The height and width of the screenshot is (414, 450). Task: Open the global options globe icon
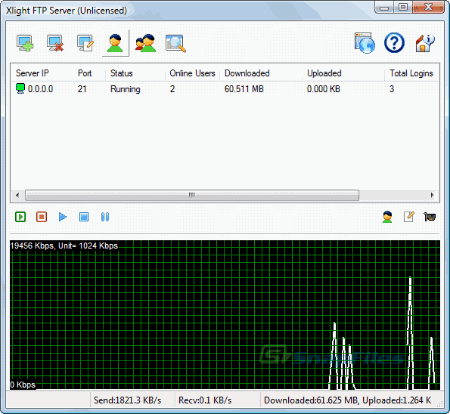pos(365,43)
